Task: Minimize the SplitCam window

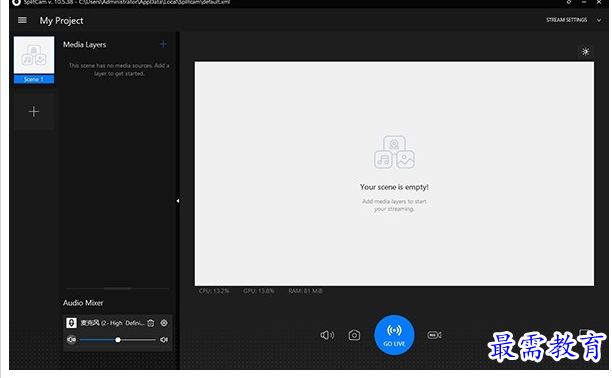Action: coord(584,2)
